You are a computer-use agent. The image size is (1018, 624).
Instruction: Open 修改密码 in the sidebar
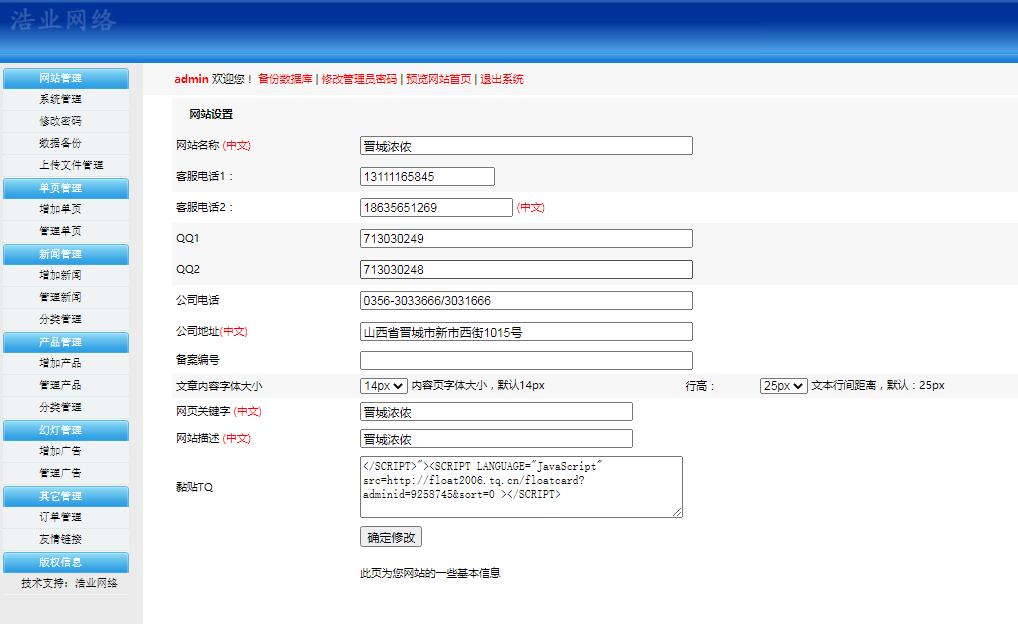tap(60, 121)
